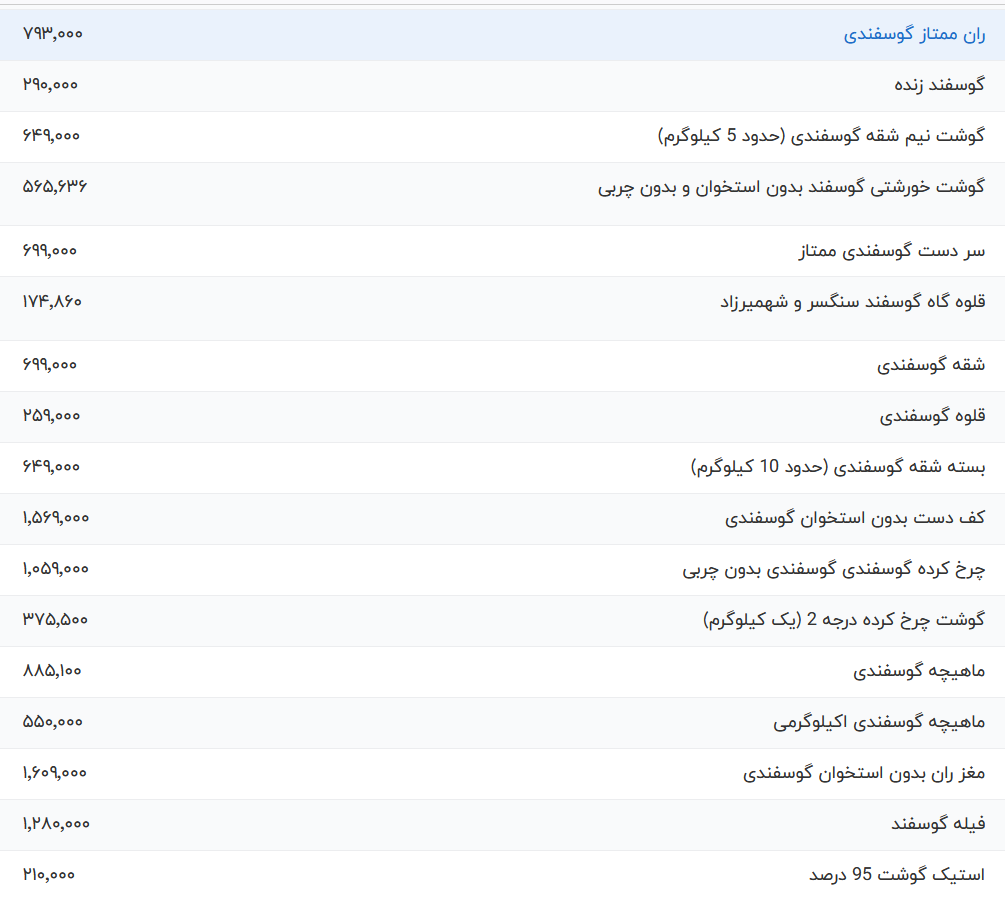This screenshot has width=1005, height=913.
Task: Click the price ۲۹۰,۰۰۰
Action: [x=50, y=85]
